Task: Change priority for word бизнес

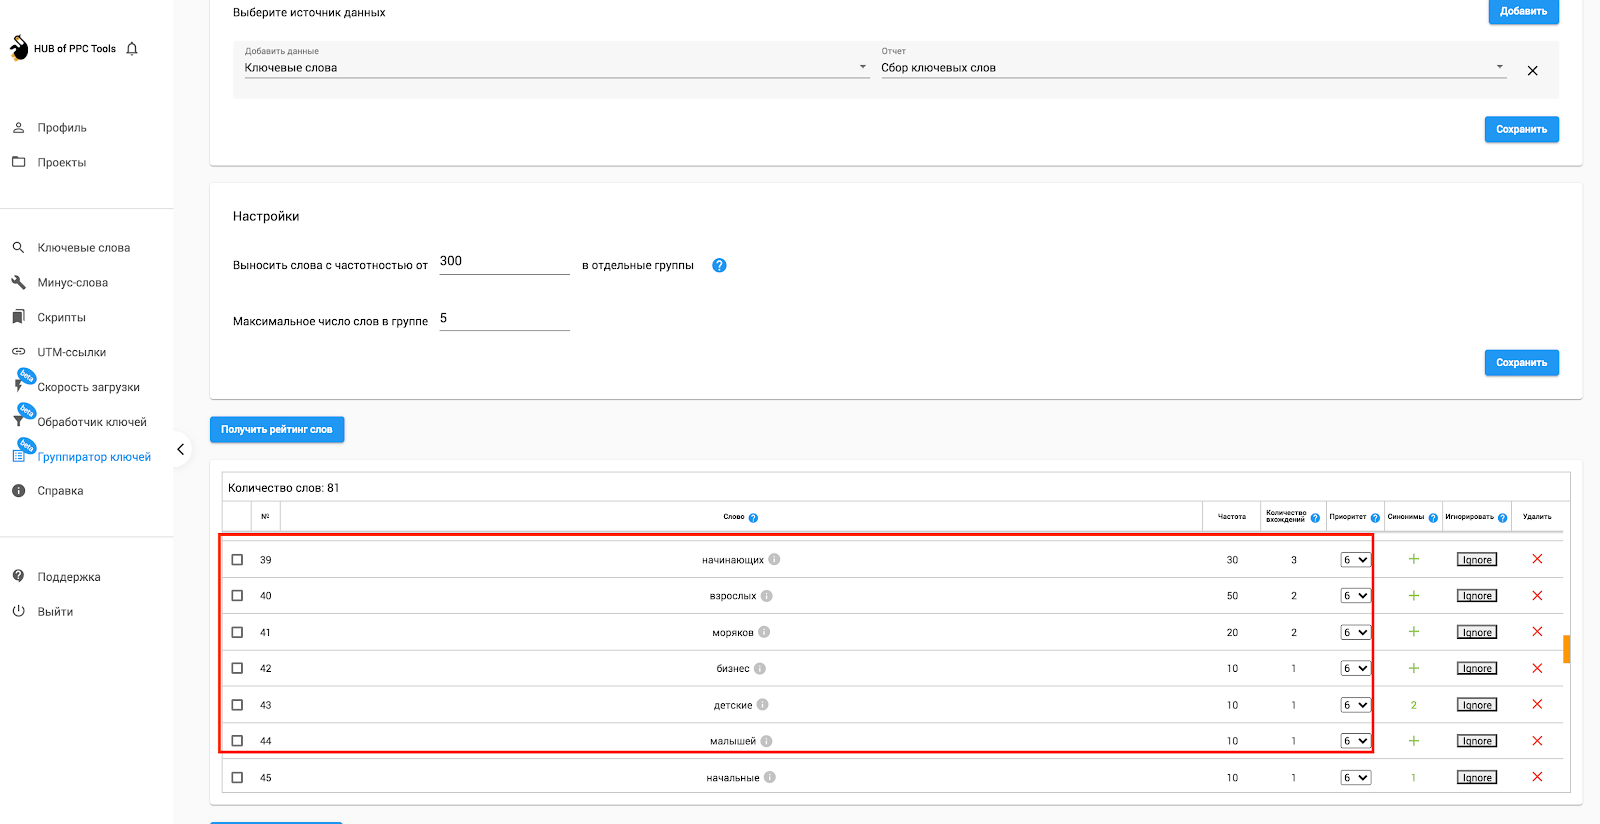Action: (x=1355, y=668)
